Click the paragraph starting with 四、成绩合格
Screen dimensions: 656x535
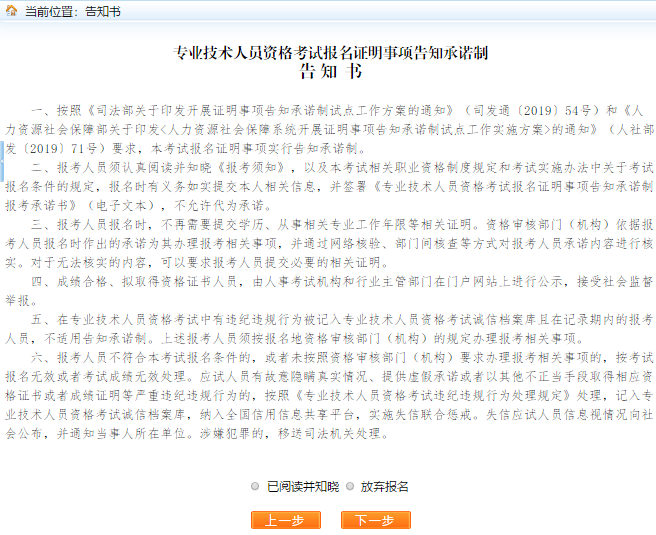click(330, 290)
